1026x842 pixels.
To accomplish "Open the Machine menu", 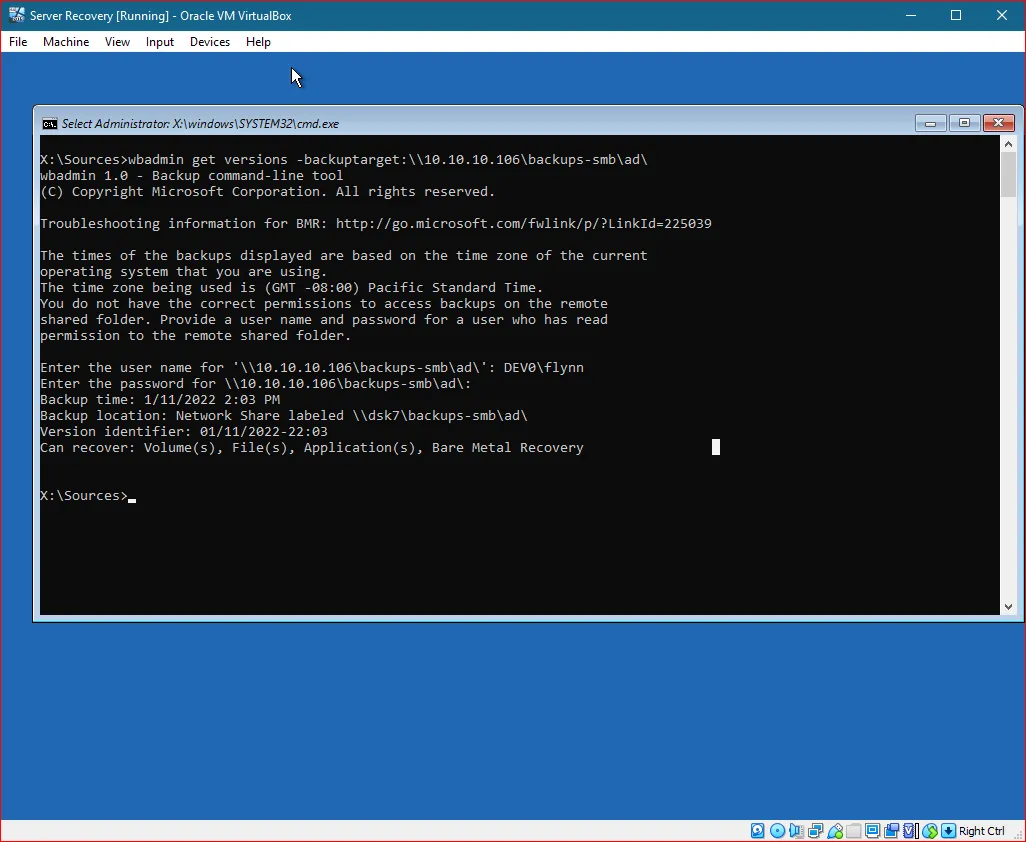I will (66, 42).
